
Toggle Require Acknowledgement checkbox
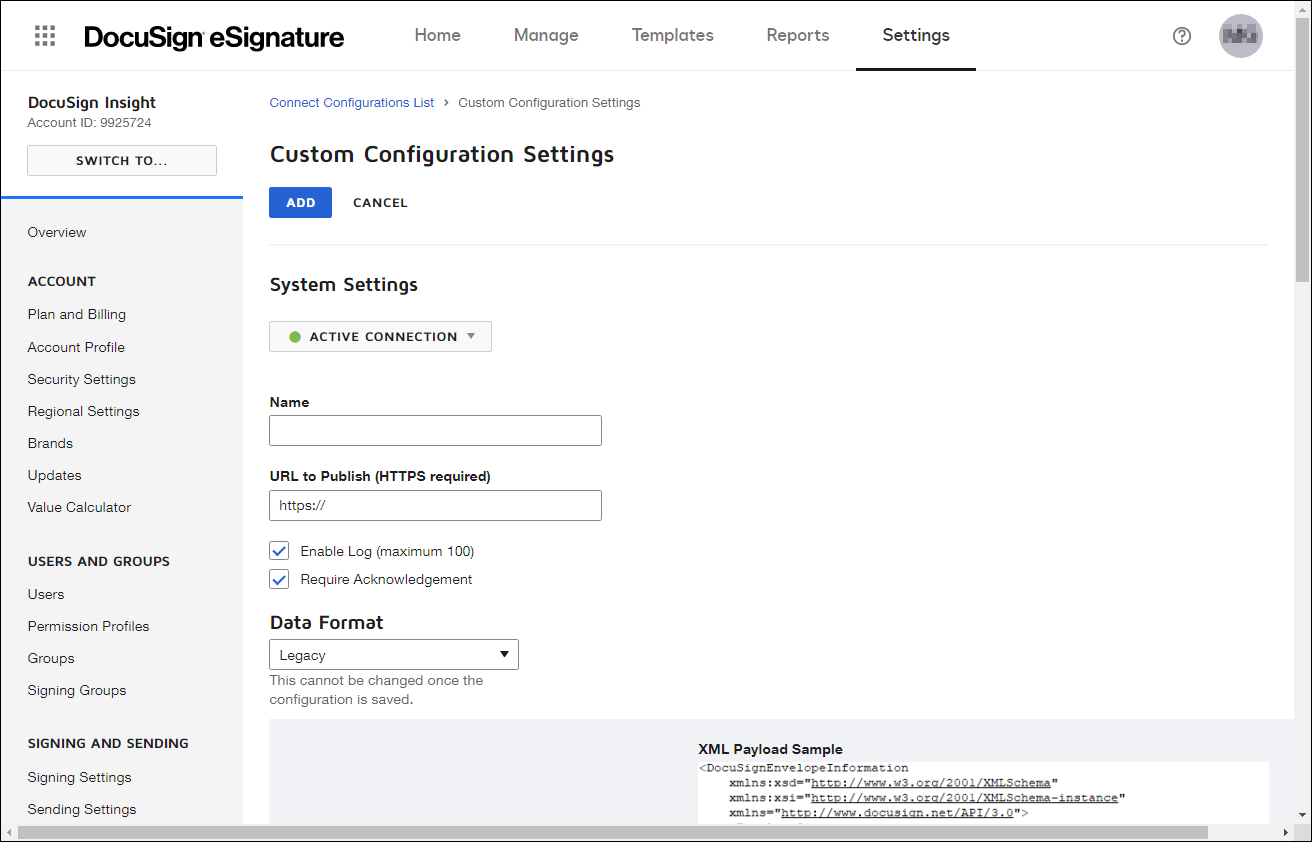point(280,579)
